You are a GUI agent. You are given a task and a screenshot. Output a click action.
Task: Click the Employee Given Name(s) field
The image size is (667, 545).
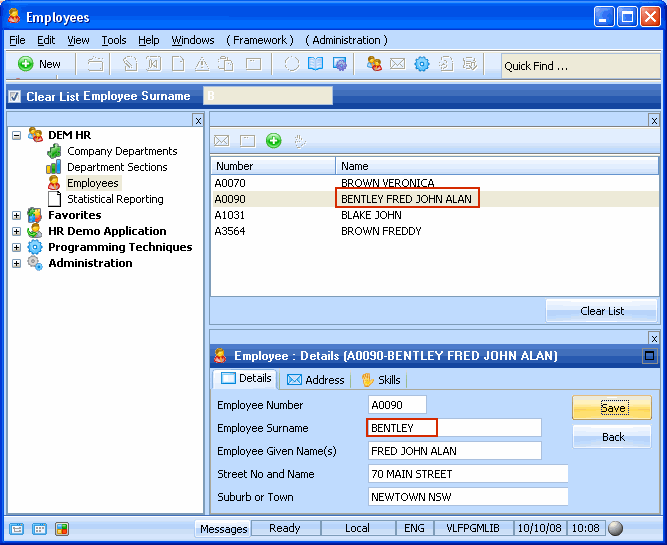[x=455, y=451]
